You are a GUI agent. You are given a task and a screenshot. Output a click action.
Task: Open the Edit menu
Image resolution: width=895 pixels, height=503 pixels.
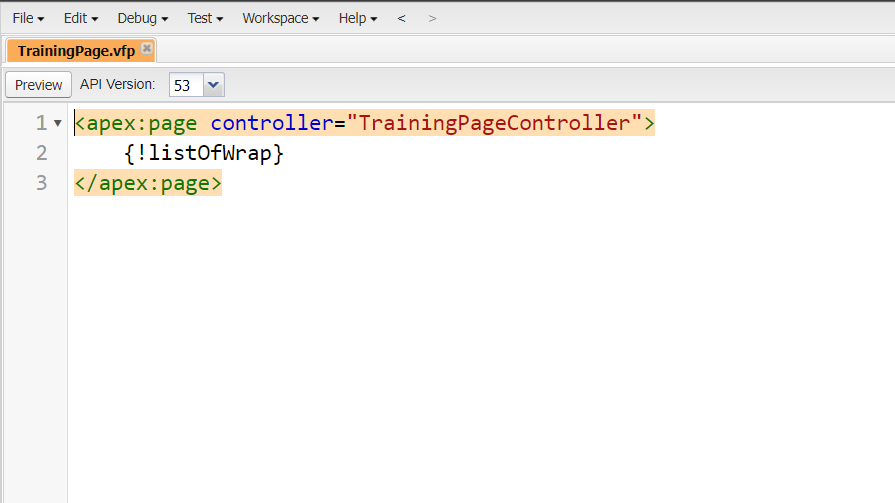[81, 18]
